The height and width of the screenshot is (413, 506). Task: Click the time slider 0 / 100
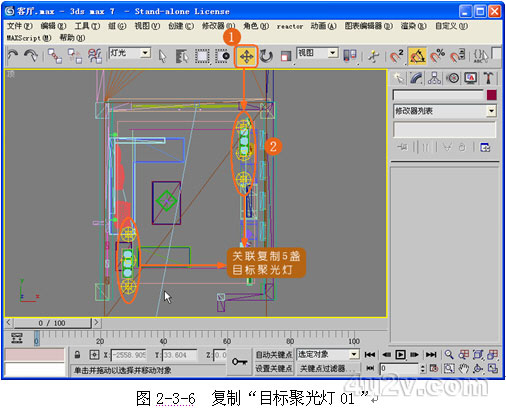52,323
